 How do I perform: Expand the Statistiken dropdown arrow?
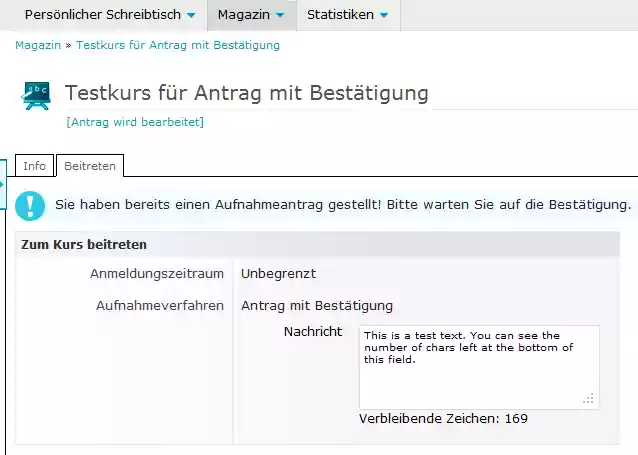click(384, 15)
